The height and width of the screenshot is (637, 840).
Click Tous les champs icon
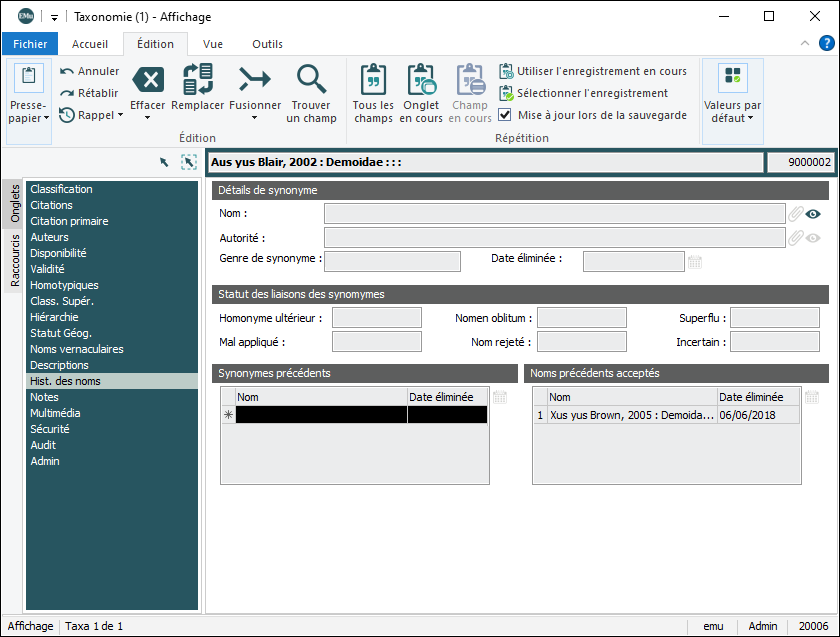[x=373, y=80]
